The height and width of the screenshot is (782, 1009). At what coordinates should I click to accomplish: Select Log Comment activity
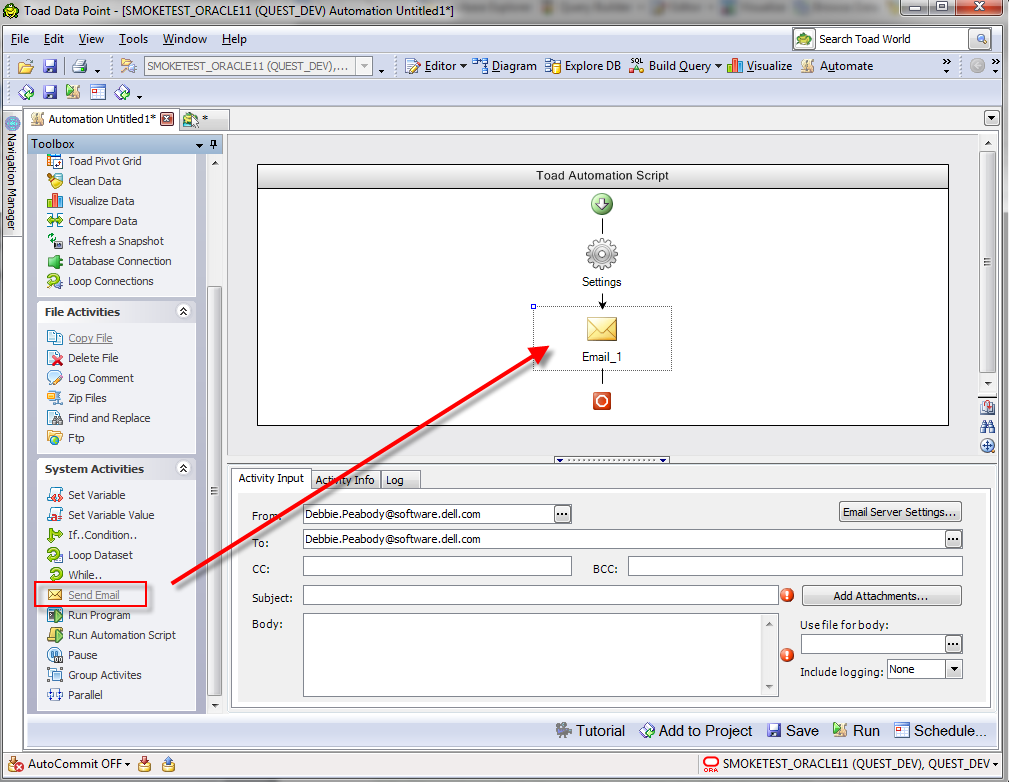click(90, 378)
